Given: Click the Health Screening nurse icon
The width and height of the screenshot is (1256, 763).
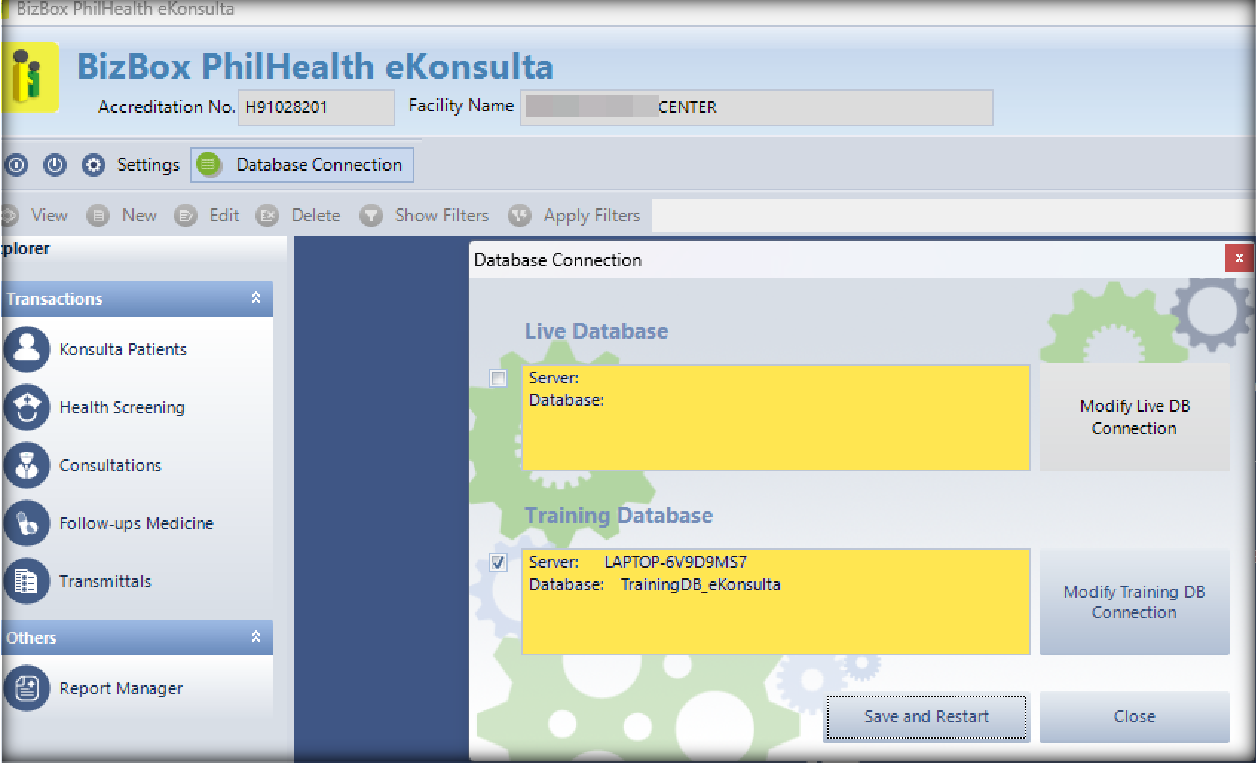Looking at the screenshot, I should 27,407.
